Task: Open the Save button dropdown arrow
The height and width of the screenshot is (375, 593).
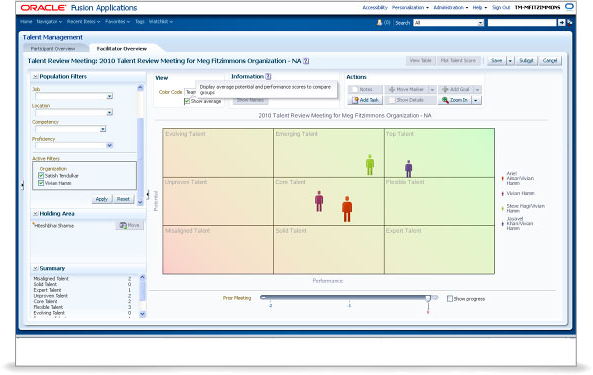Action: coord(510,61)
